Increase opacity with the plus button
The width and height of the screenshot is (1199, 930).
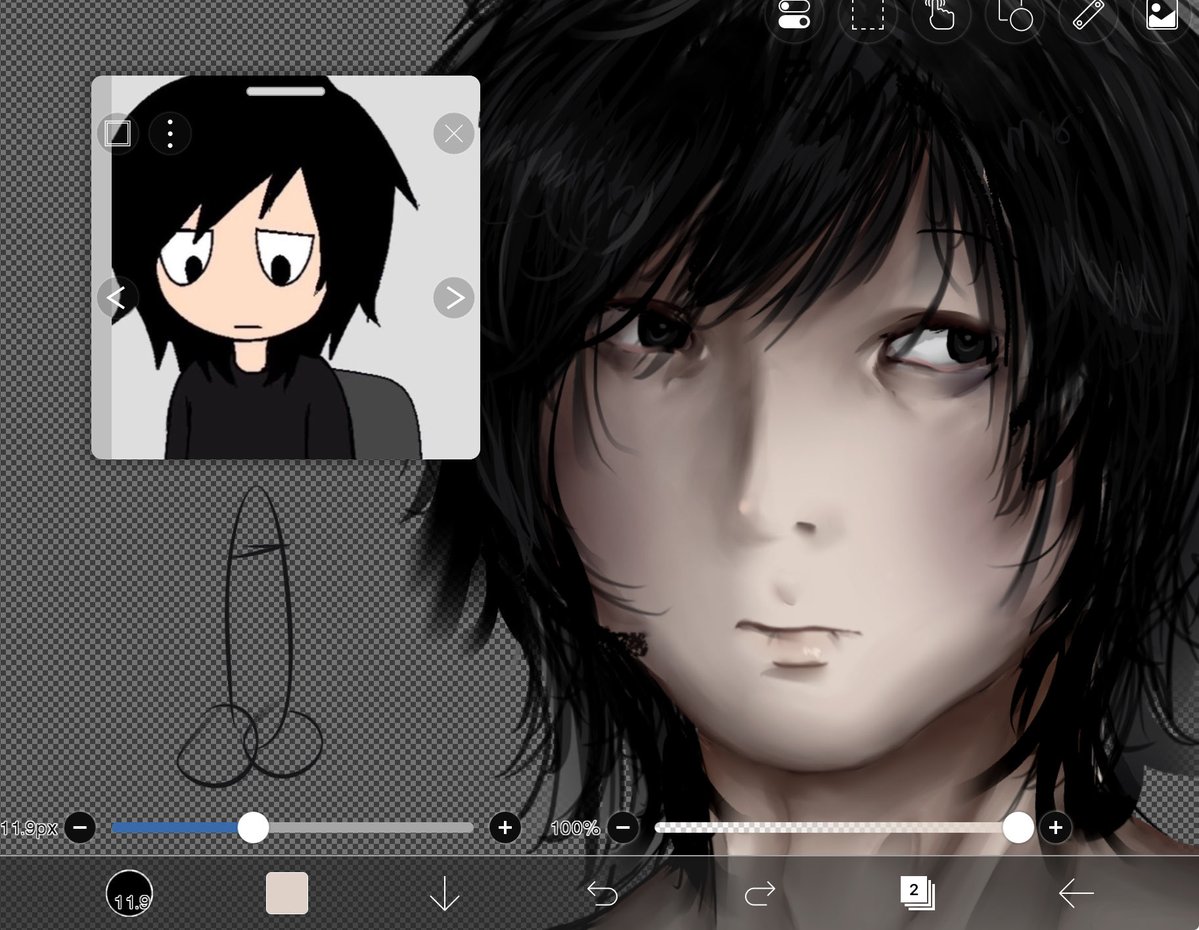(1056, 828)
